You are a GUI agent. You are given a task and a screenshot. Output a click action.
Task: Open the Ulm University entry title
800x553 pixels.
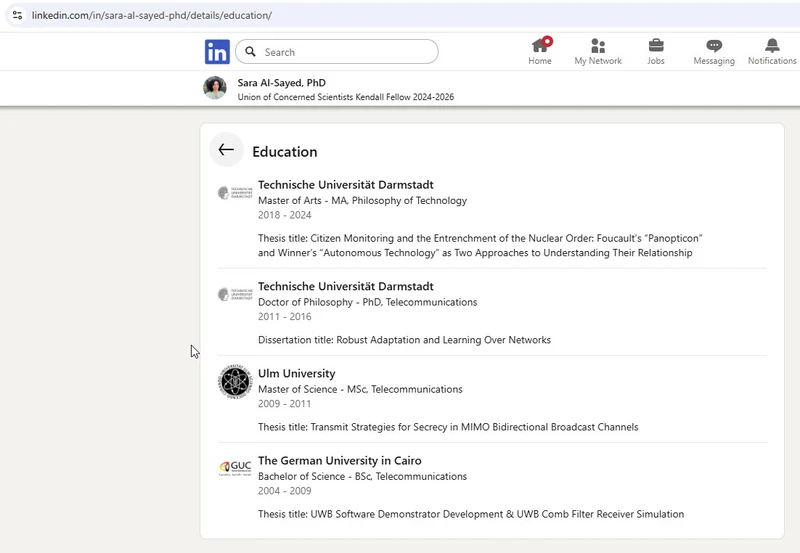tap(296, 373)
